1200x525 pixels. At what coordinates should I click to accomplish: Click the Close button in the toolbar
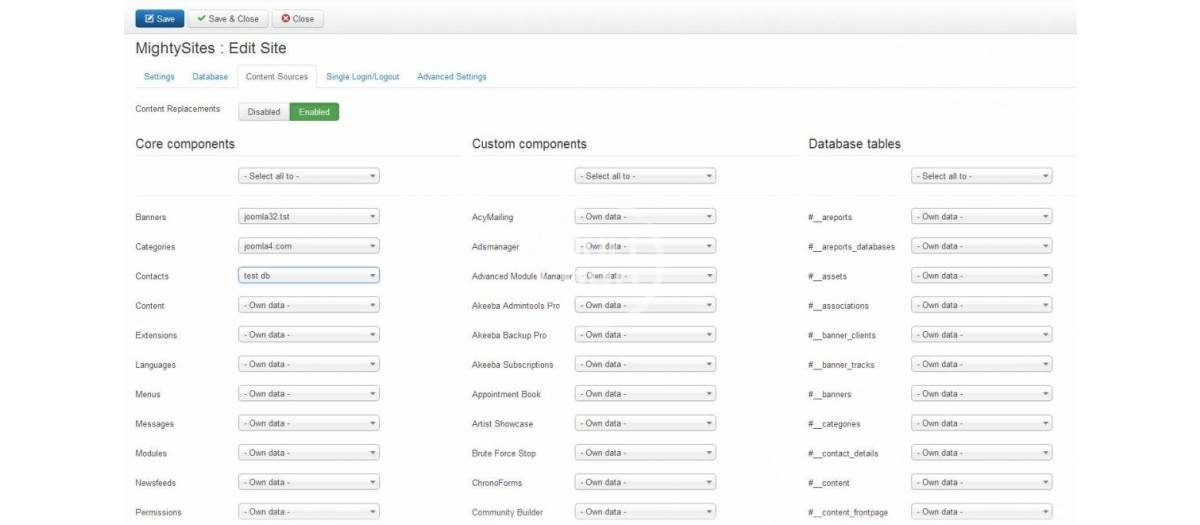click(x=297, y=18)
